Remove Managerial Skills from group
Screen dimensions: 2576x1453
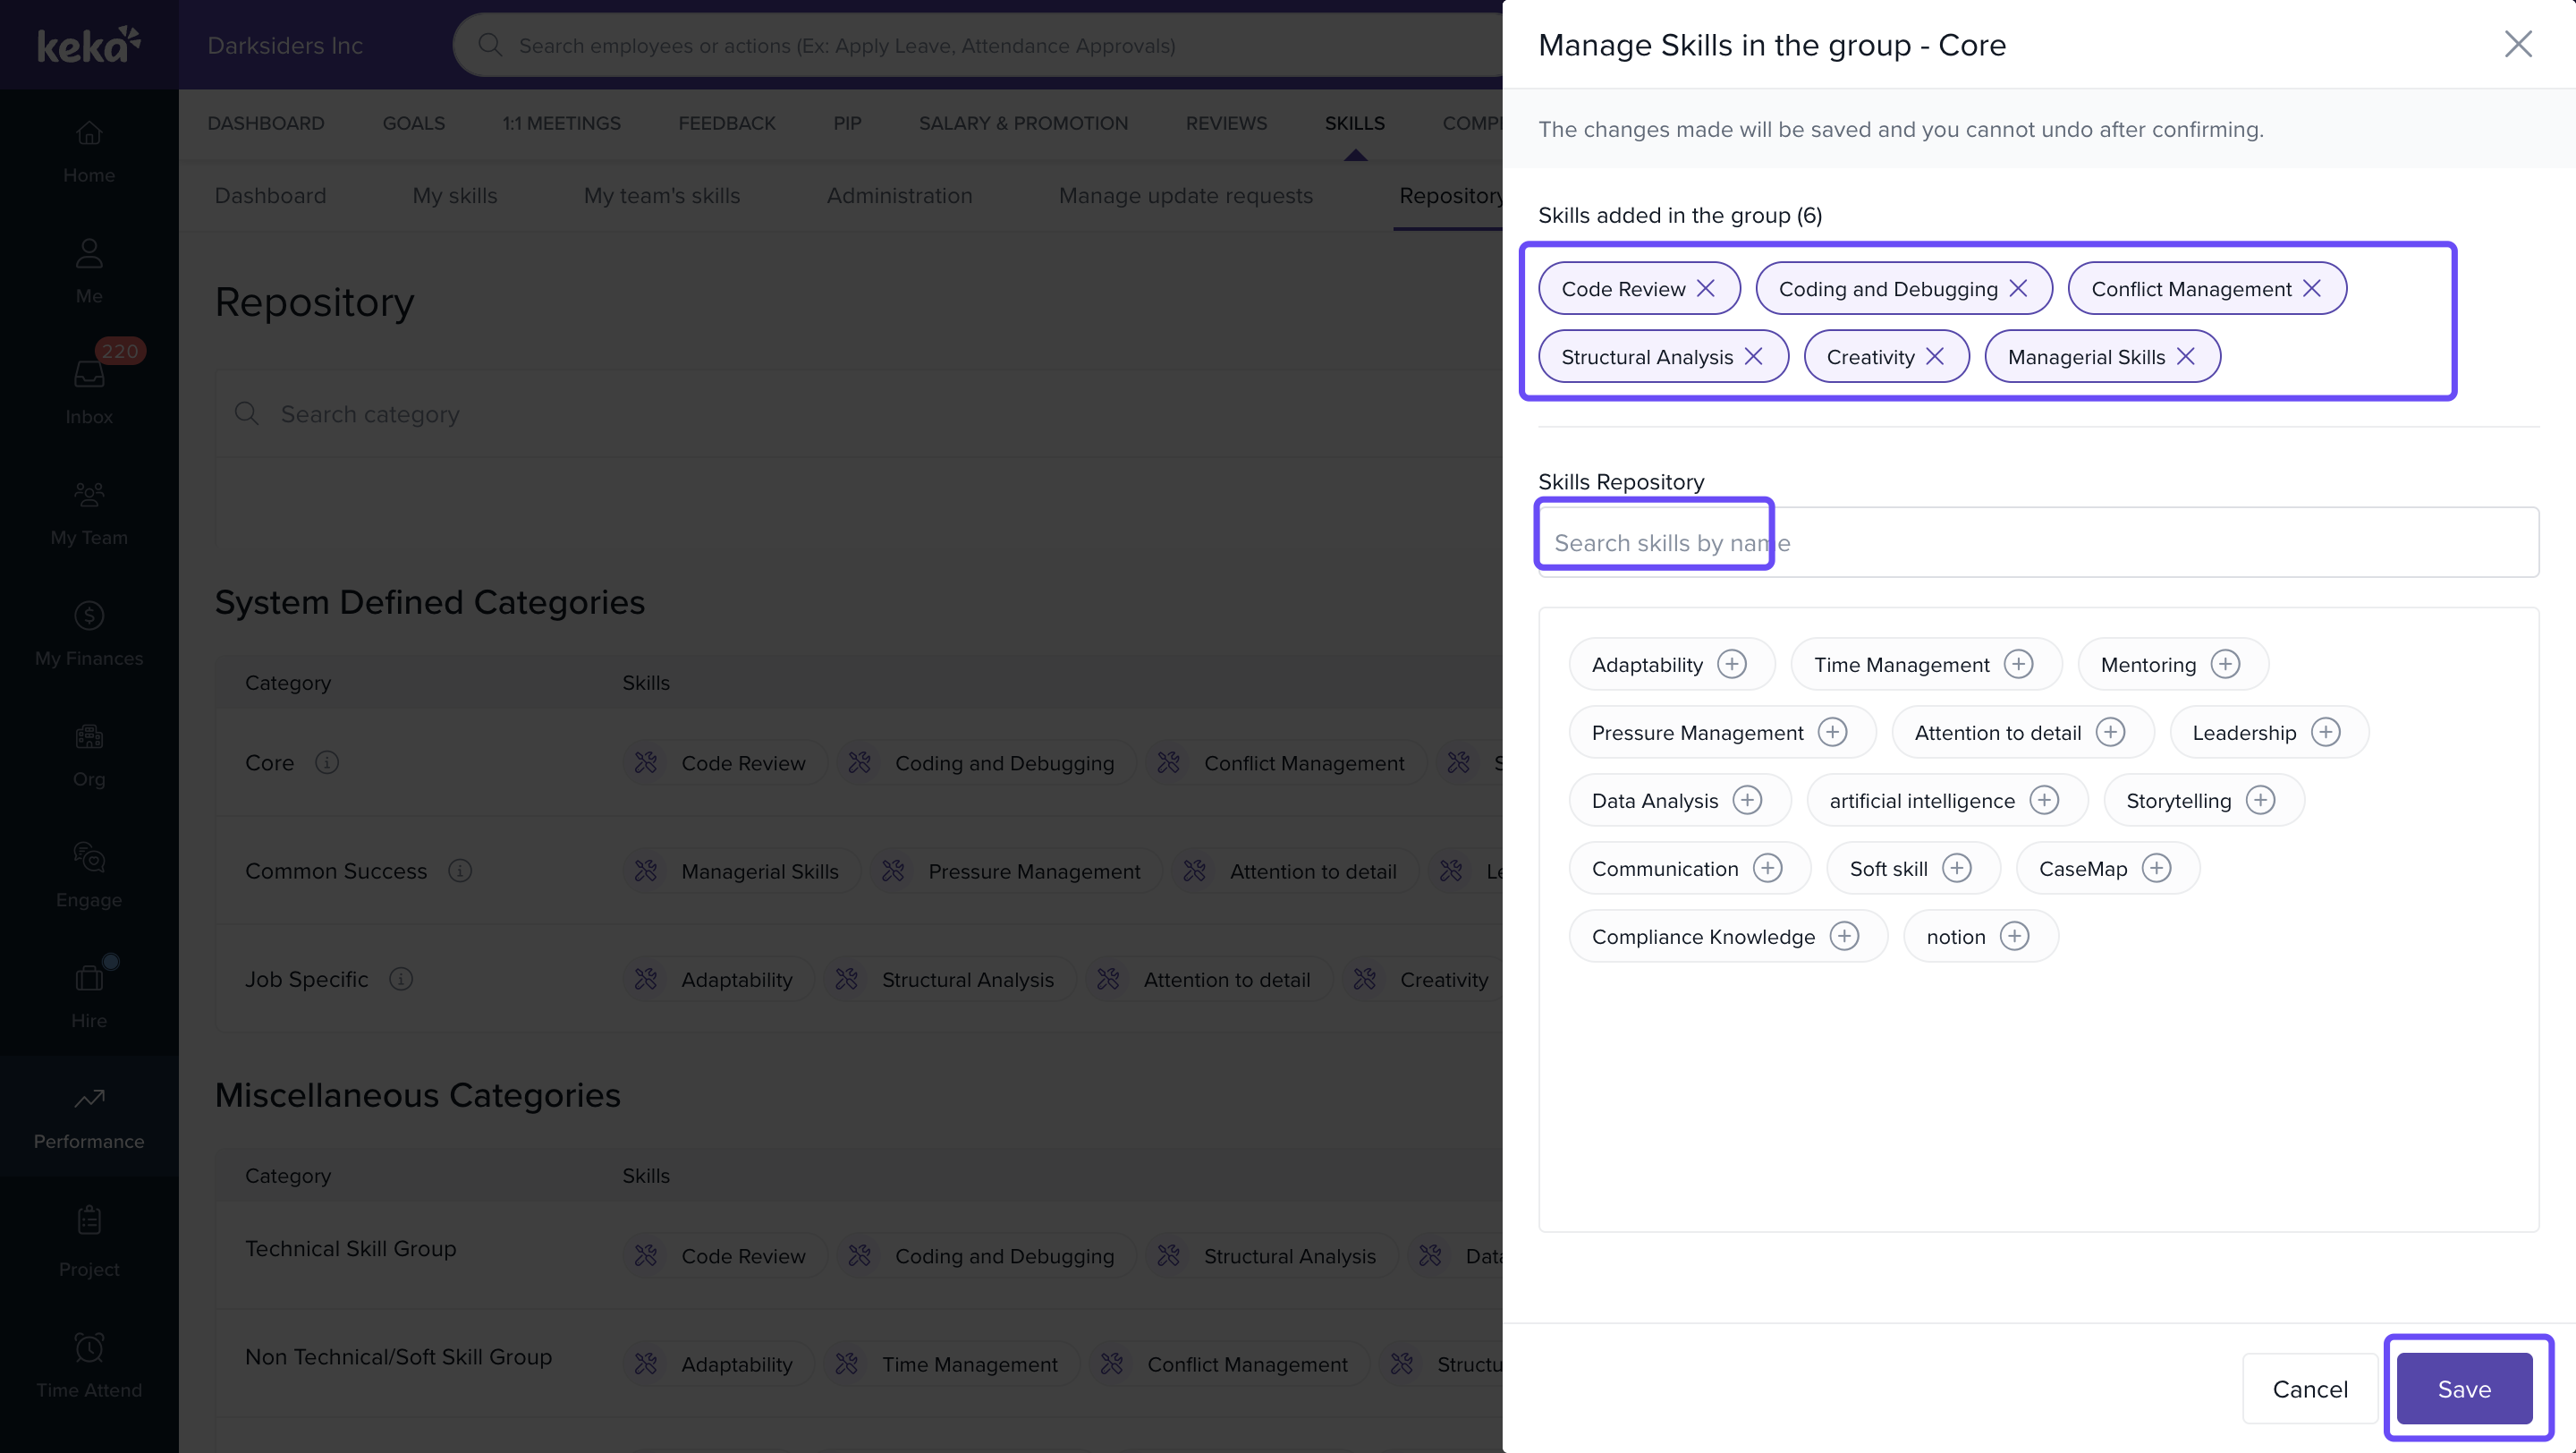point(2186,357)
